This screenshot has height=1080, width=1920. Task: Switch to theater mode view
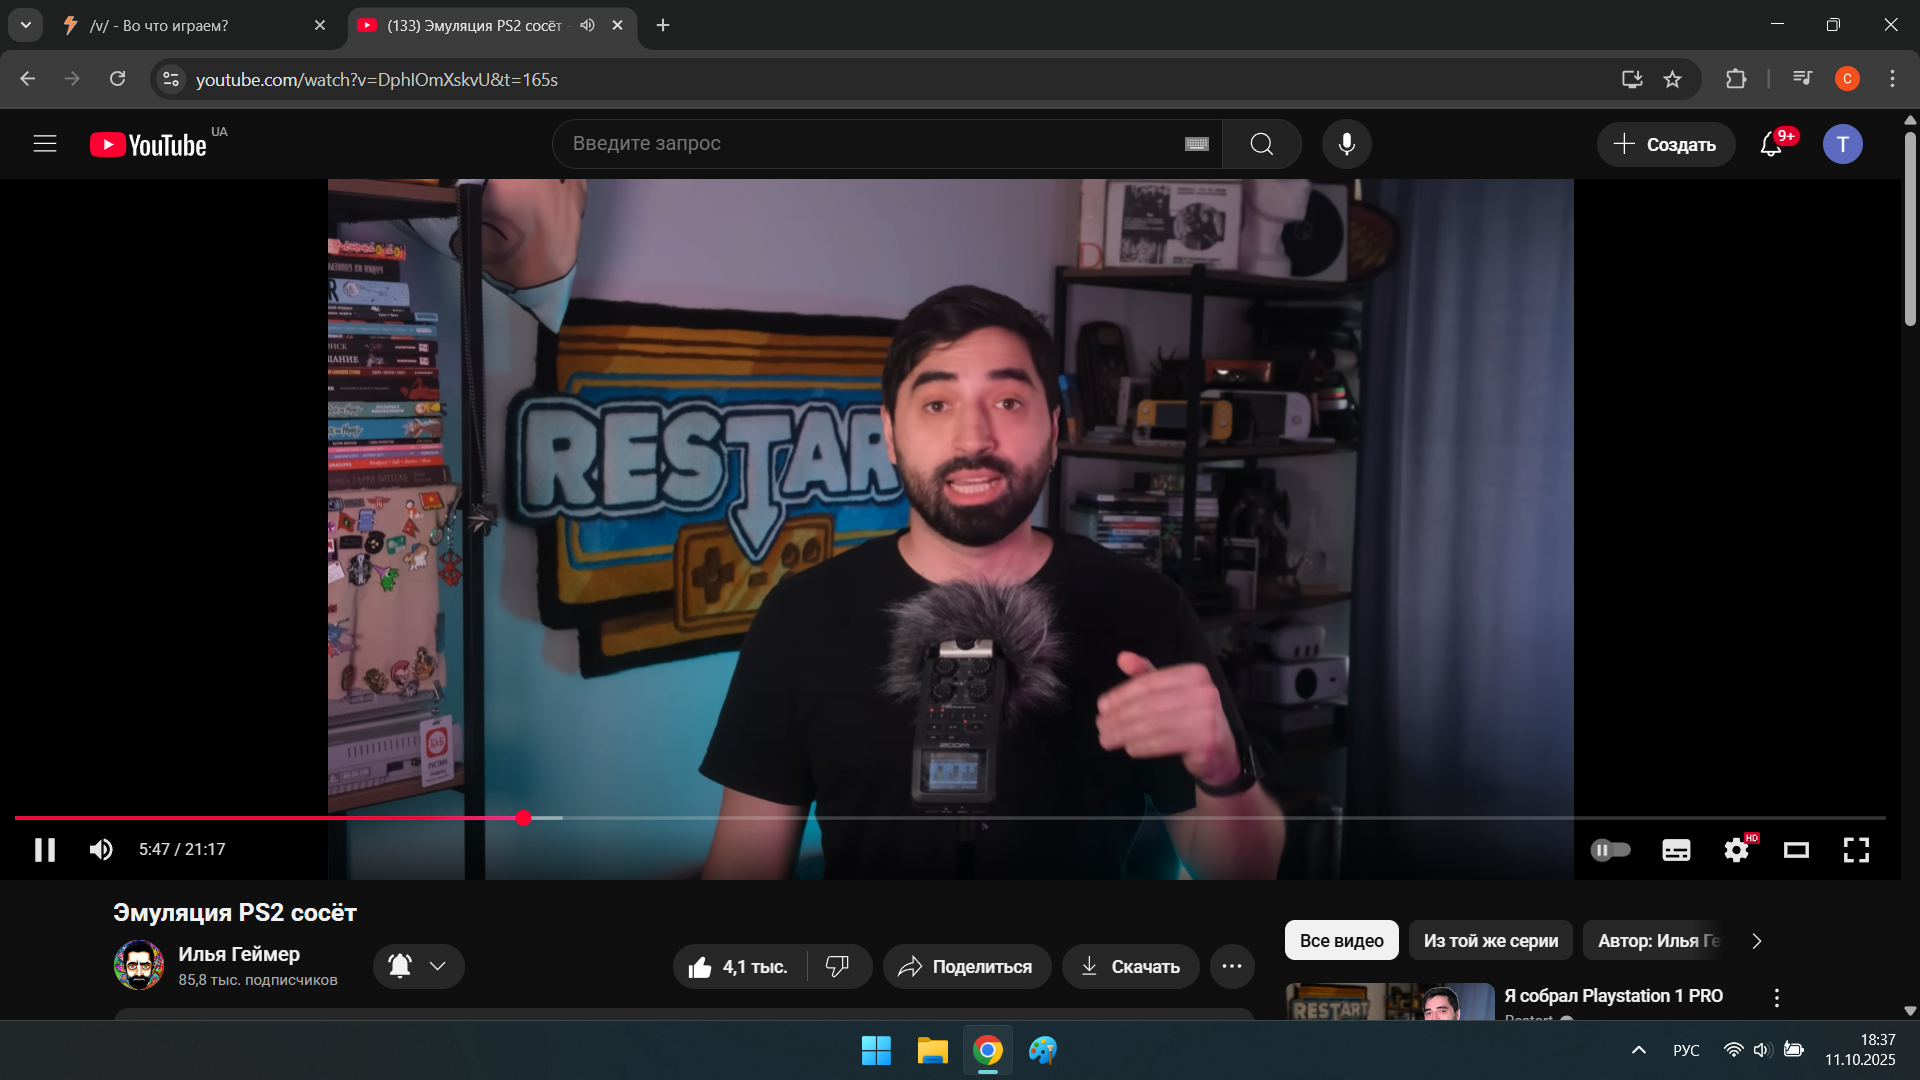click(x=1796, y=850)
